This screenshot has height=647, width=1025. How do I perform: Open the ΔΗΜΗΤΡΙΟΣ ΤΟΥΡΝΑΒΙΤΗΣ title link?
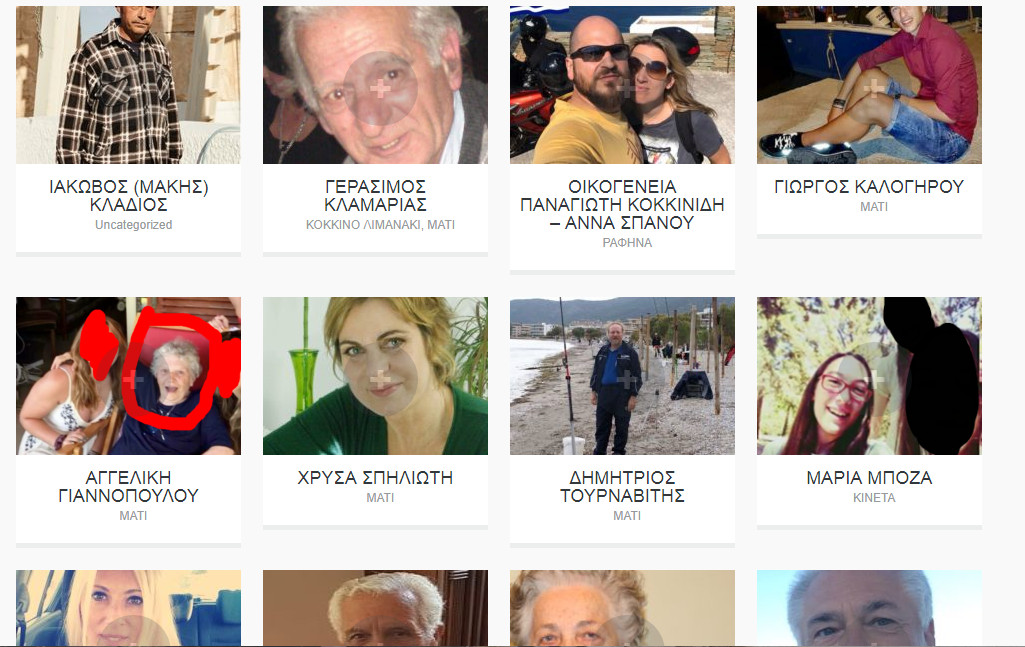622,486
